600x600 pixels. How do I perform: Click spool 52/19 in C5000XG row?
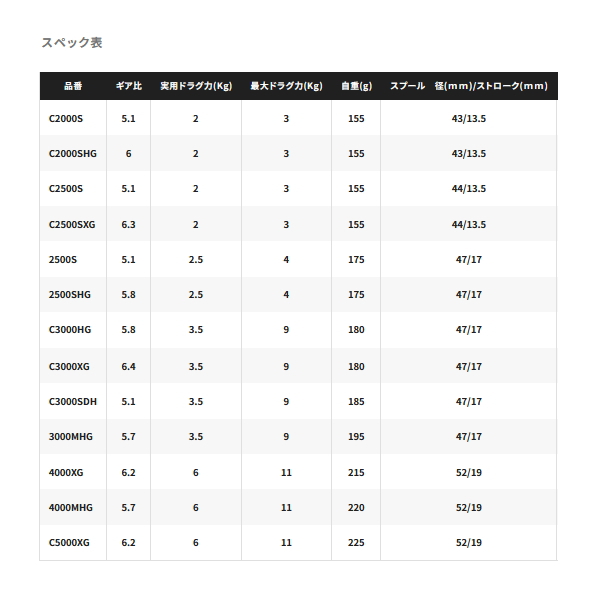pyautogui.click(x=469, y=543)
